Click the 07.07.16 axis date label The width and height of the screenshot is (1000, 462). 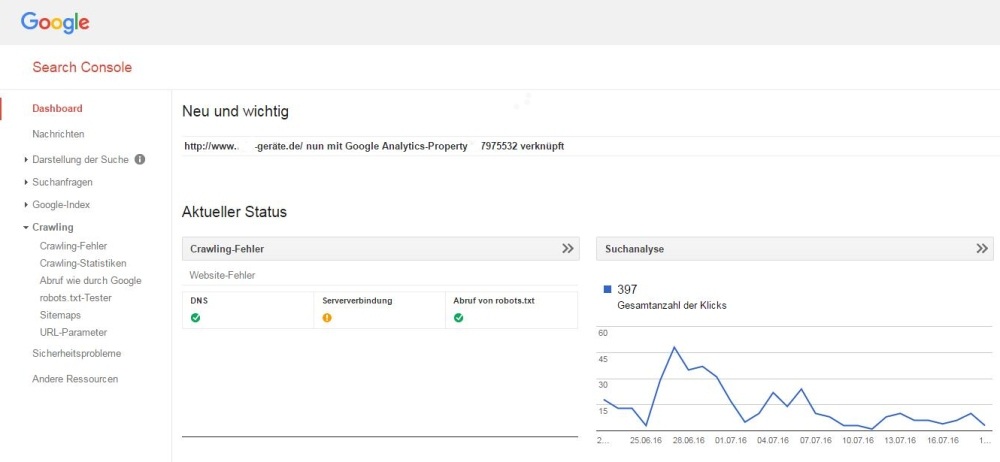coord(816,440)
